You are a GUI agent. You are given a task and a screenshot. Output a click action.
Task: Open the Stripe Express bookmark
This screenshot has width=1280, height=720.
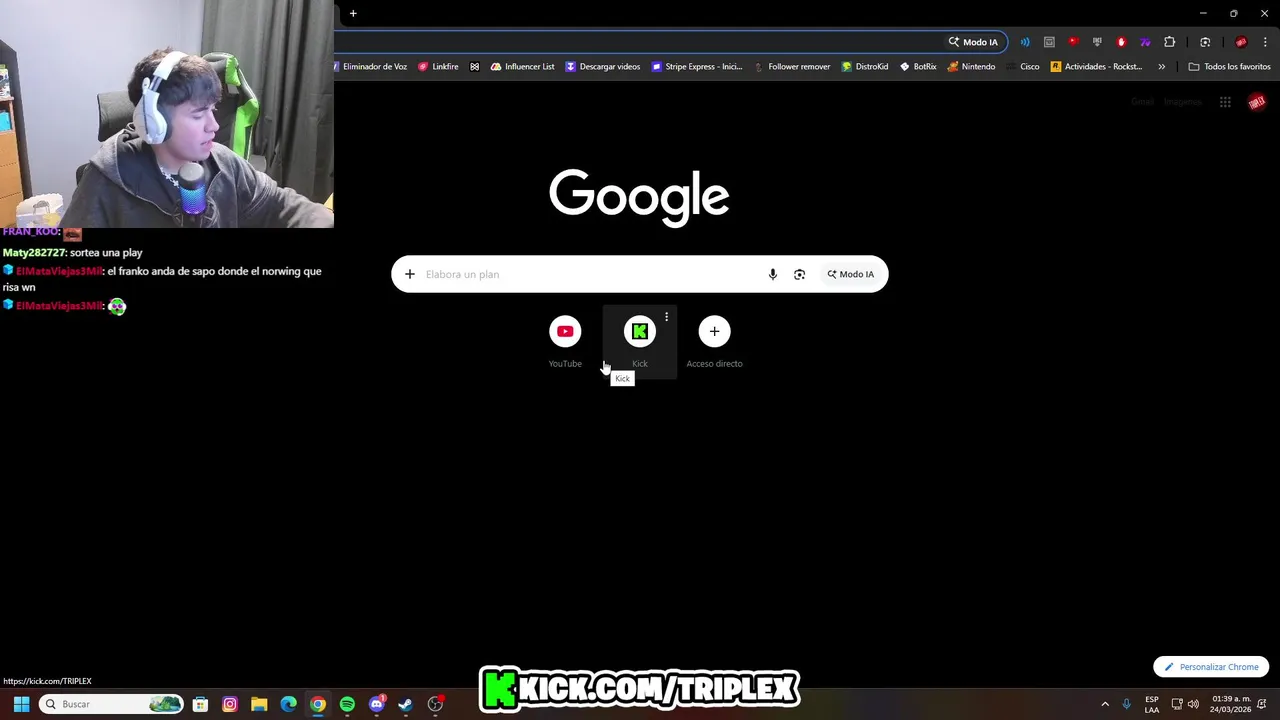[697, 67]
